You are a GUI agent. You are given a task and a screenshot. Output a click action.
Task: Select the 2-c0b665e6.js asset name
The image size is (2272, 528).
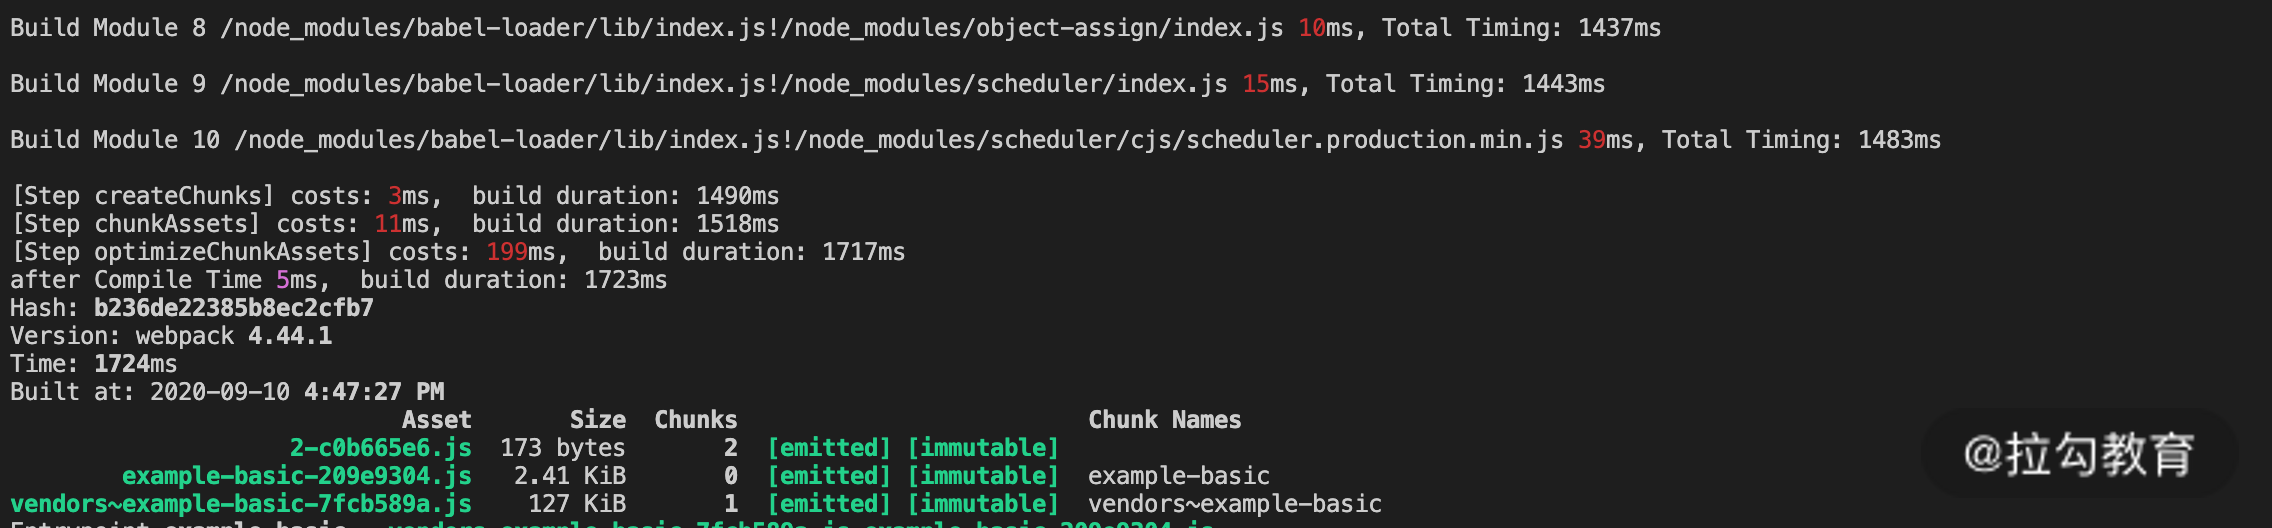380,448
